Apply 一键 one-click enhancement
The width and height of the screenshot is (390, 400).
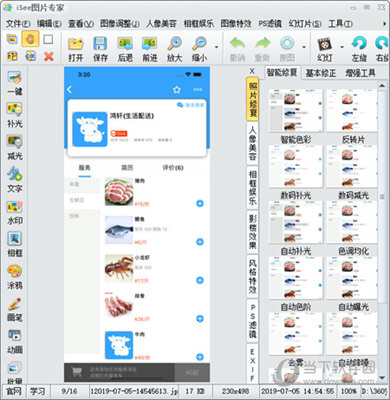tap(15, 83)
